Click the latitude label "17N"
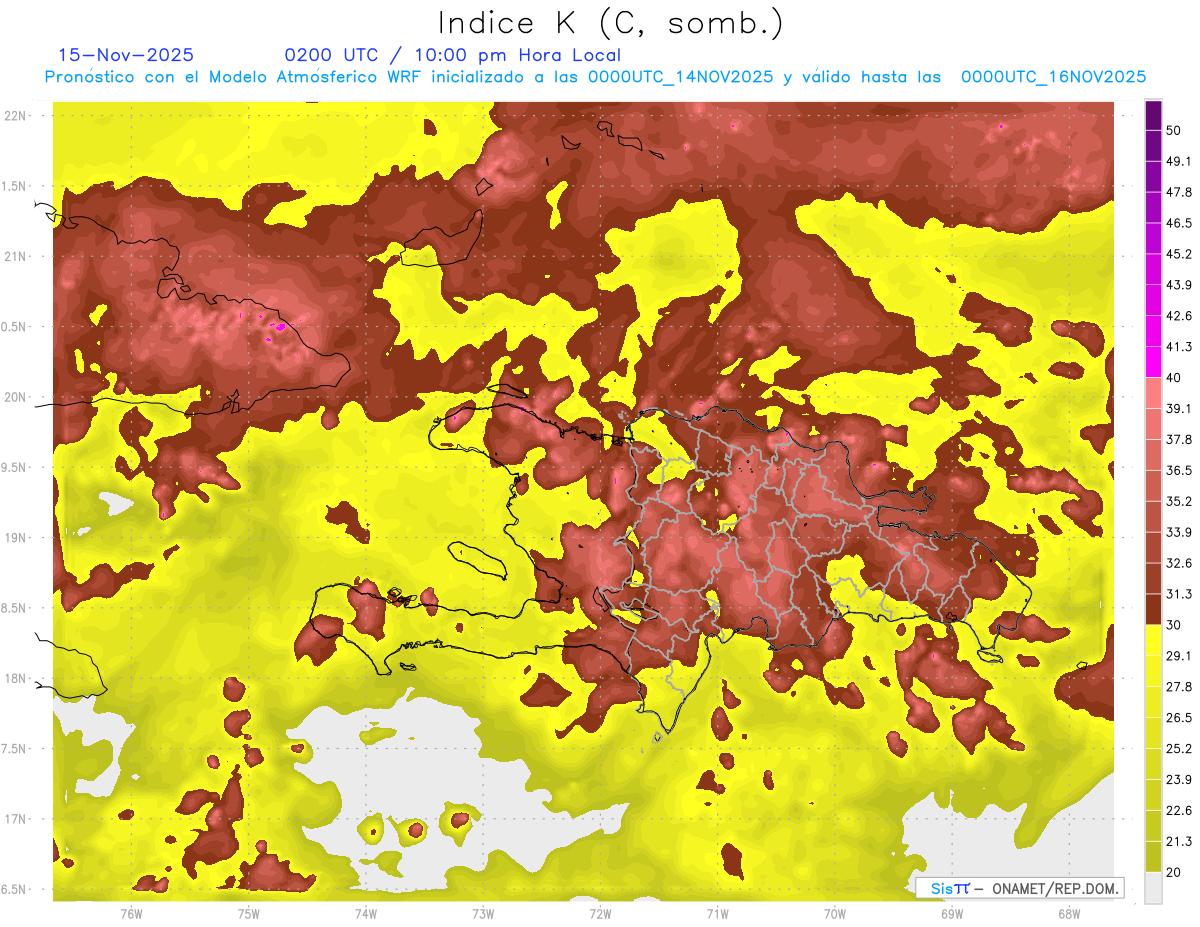 16,819
